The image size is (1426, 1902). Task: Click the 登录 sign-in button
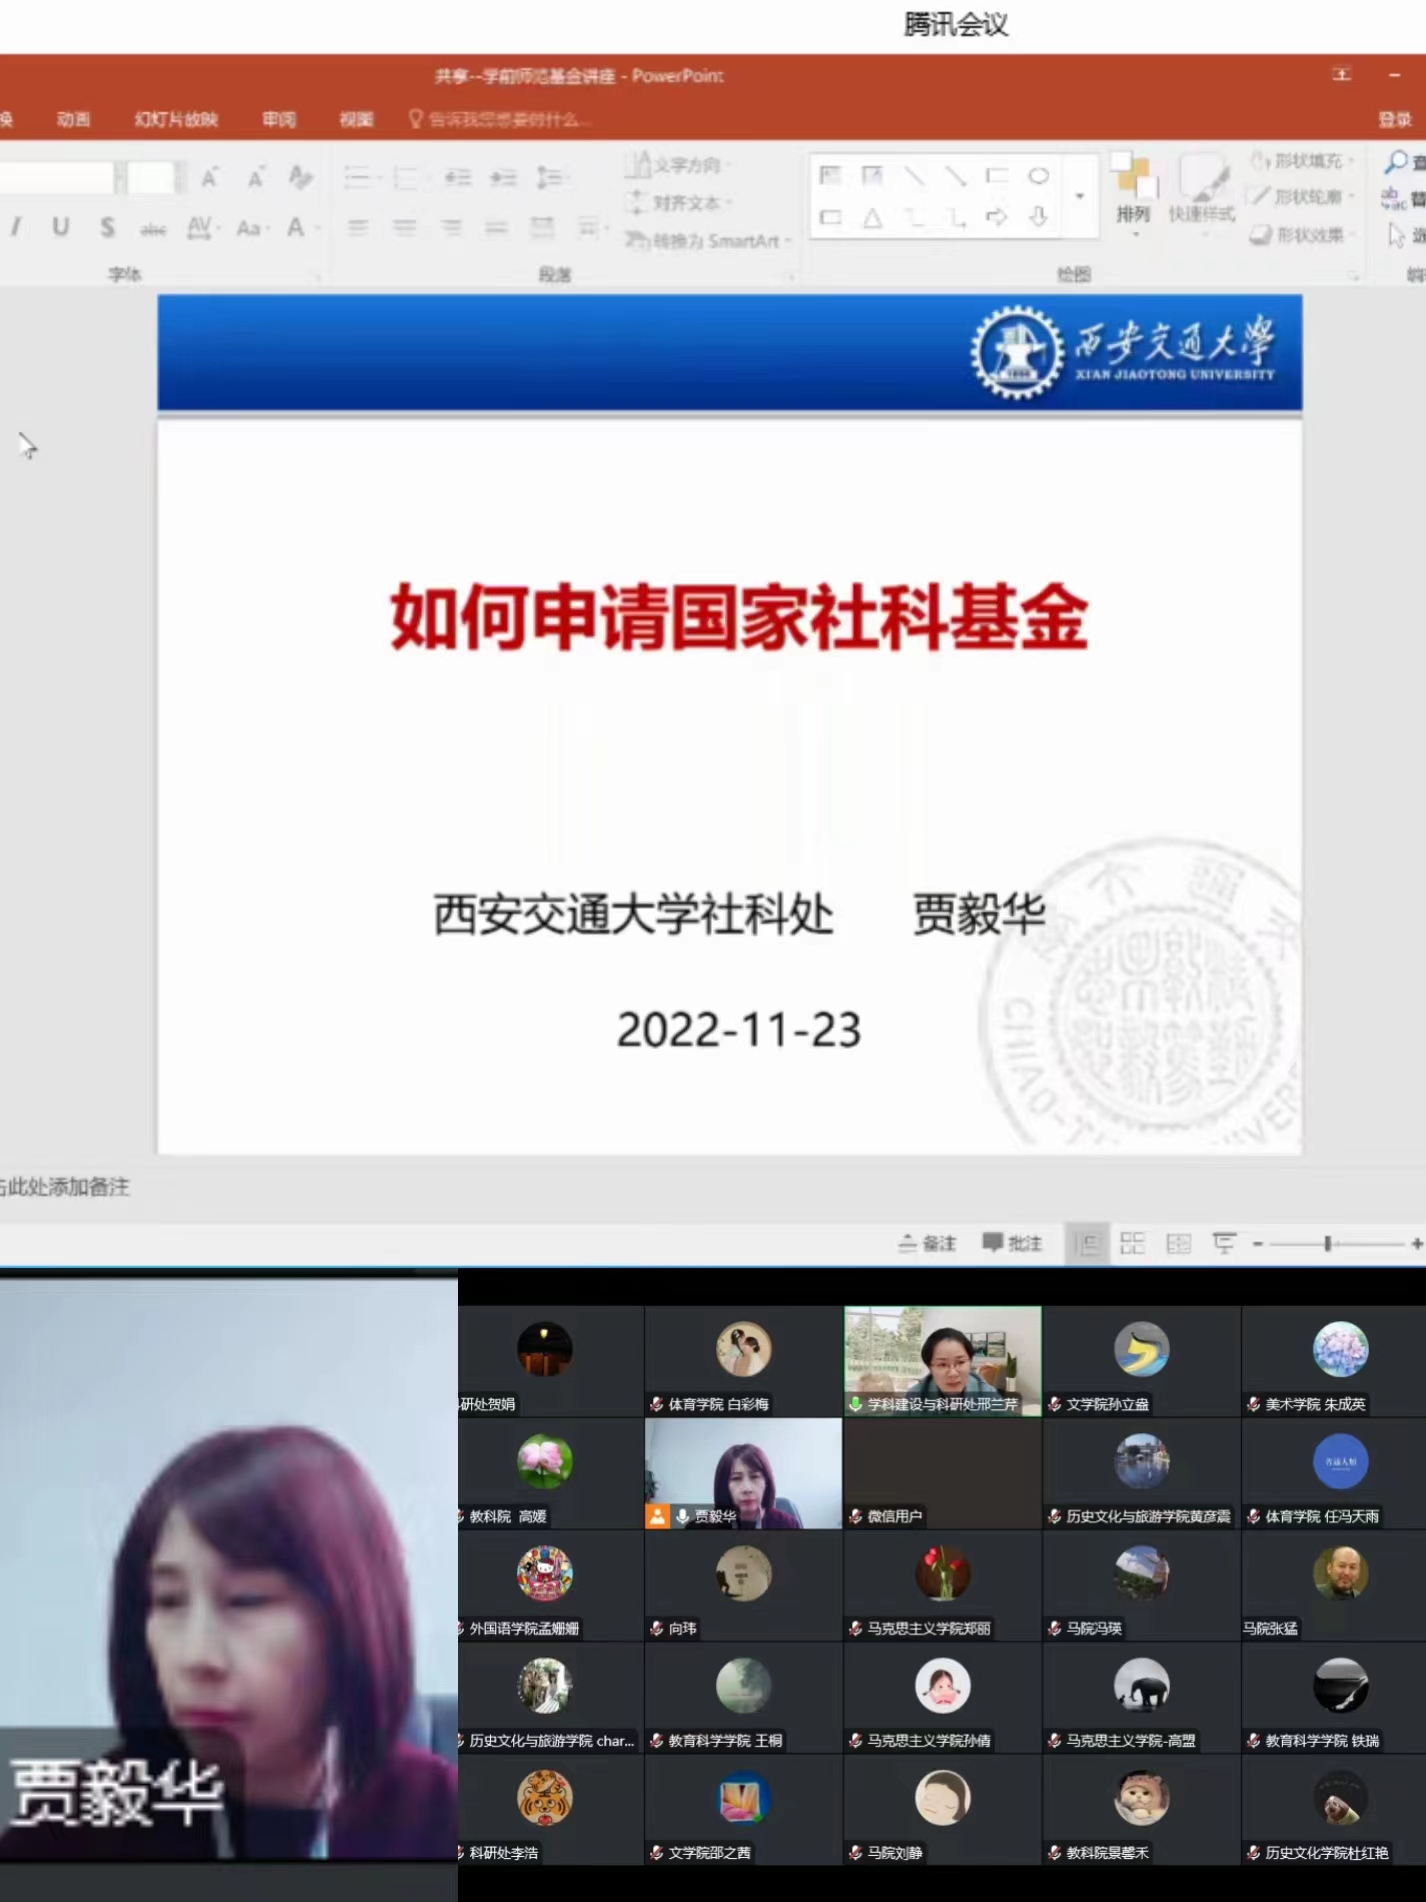(x=1394, y=120)
